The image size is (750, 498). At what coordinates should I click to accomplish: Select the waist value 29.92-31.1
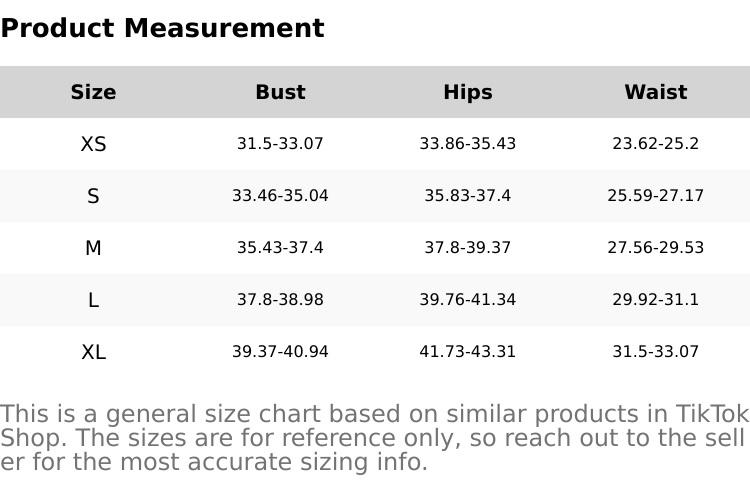pos(655,300)
